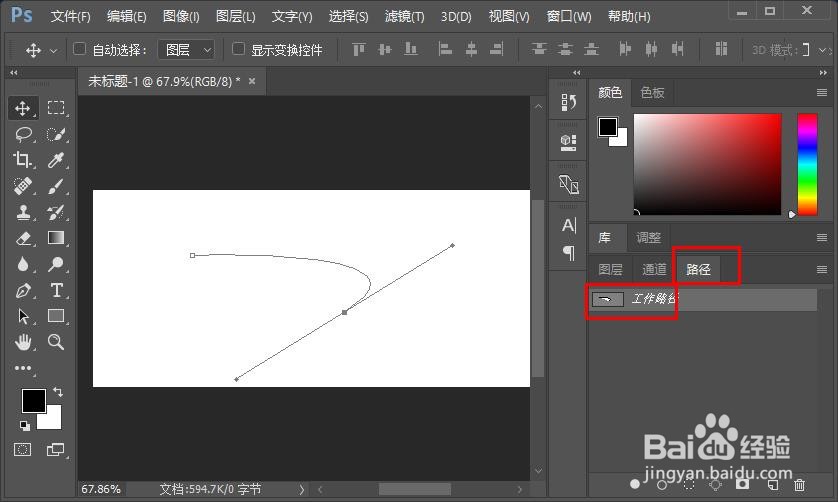Switch to the 路径 tab
Image resolution: width=838 pixels, height=502 pixels.
[x=698, y=269]
